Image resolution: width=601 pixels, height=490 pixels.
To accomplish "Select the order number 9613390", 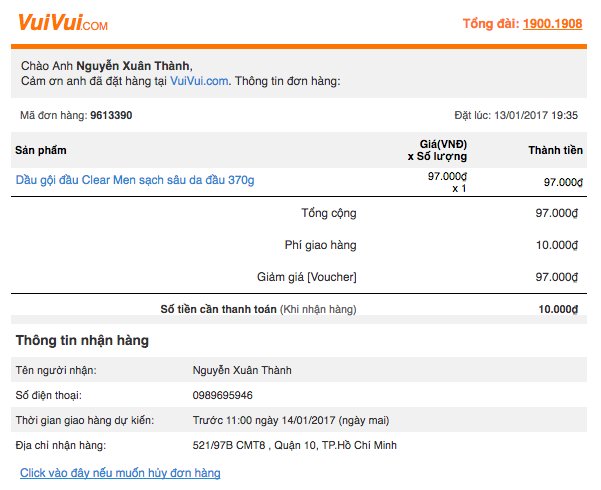I will coord(111,115).
